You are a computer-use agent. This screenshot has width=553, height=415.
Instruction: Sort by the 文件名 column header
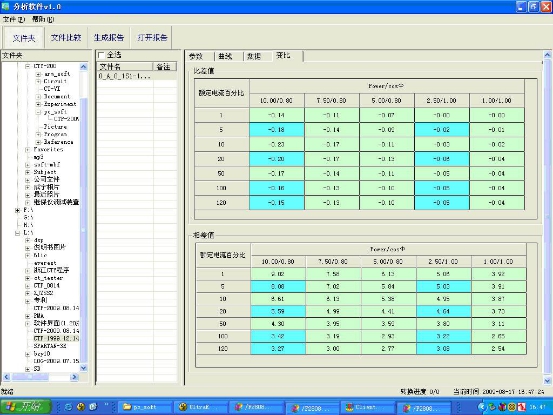pos(124,67)
